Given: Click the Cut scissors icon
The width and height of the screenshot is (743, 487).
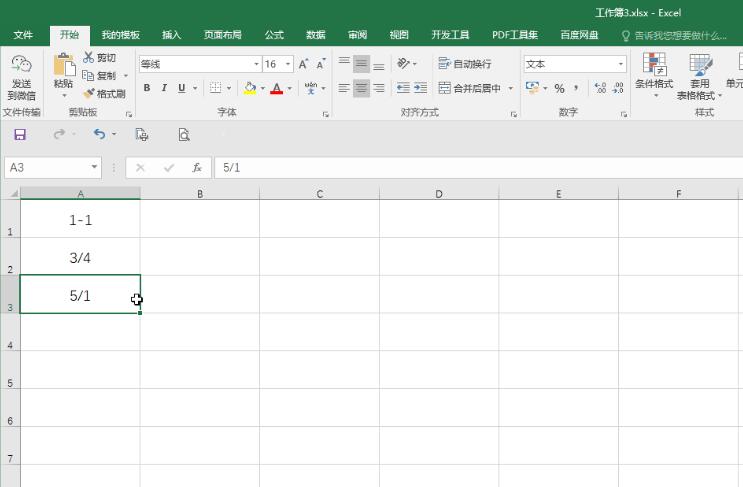Looking at the screenshot, I should (x=89, y=58).
